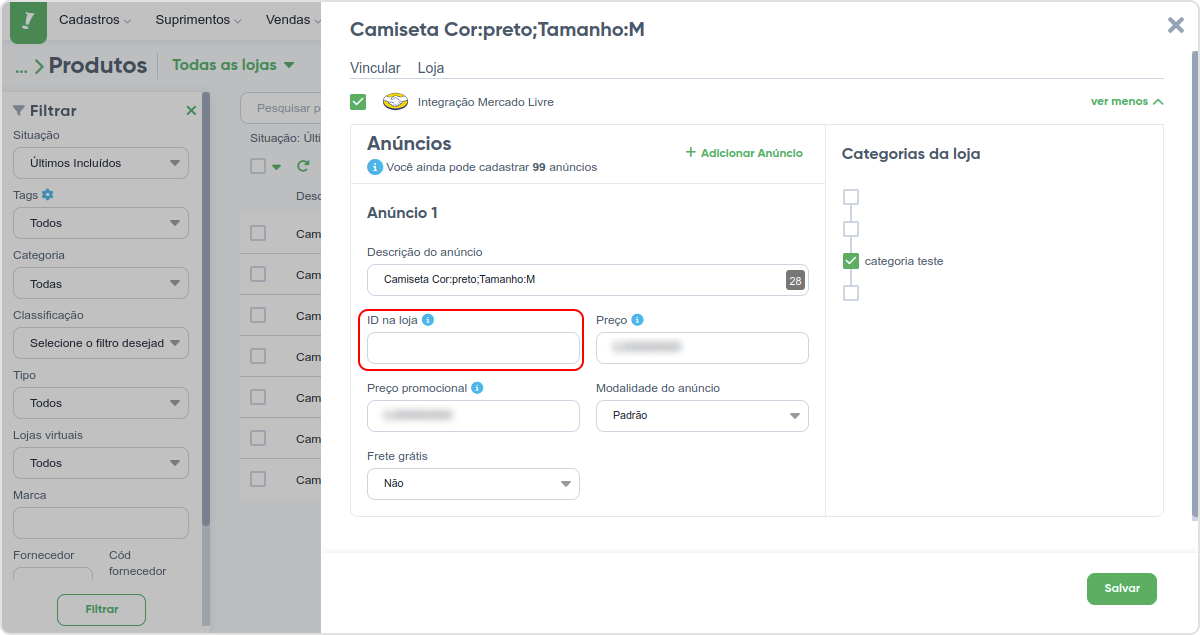The height and width of the screenshot is (635, 1200).
Task: Click the green app logo icon
Action: coord(28,21)
